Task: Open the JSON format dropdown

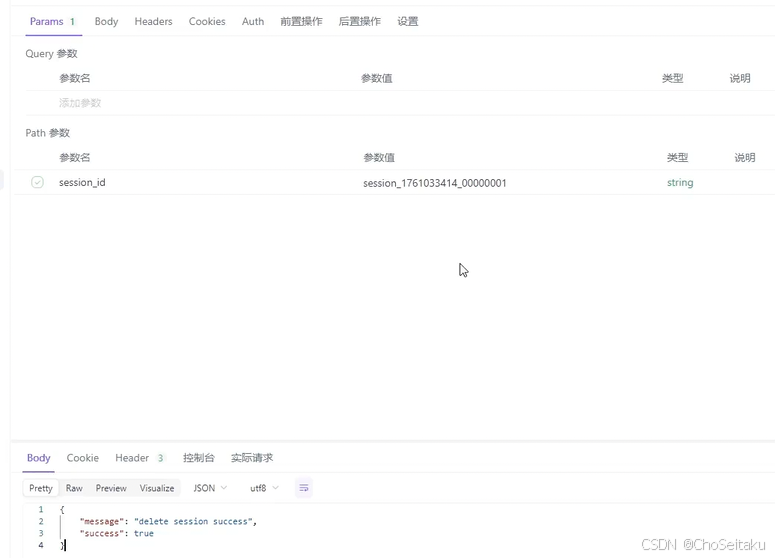Action: [x=210, y=488]
